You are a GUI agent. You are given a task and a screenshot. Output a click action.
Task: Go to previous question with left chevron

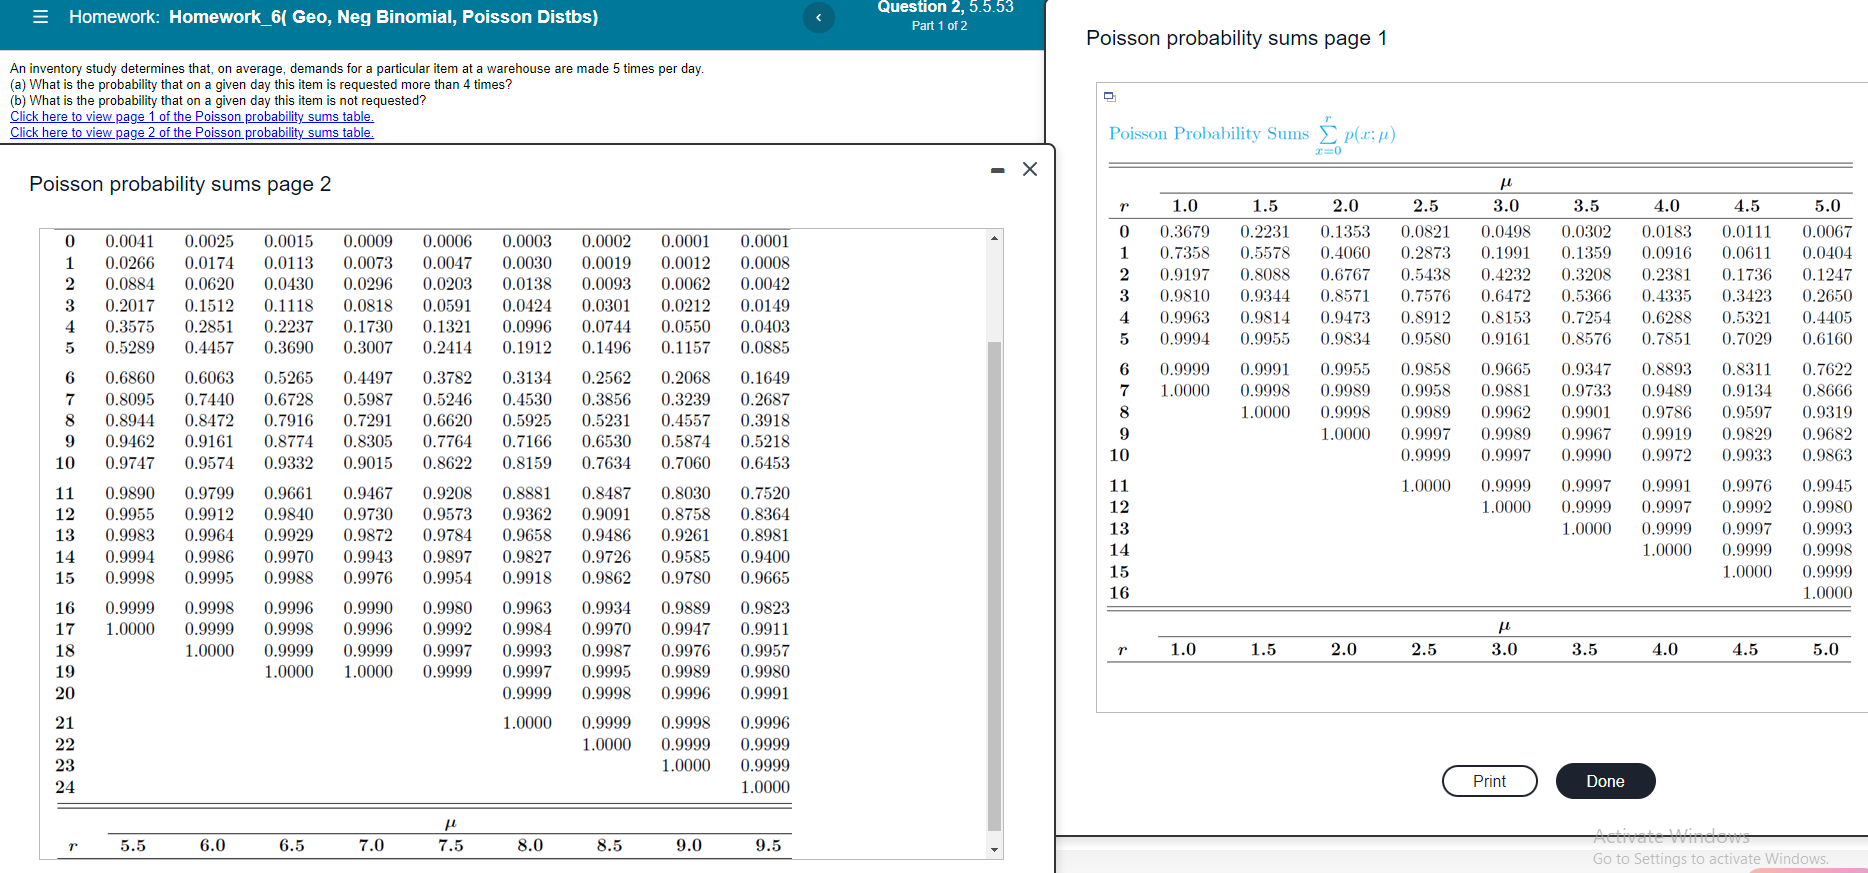[x=818, y=17]
